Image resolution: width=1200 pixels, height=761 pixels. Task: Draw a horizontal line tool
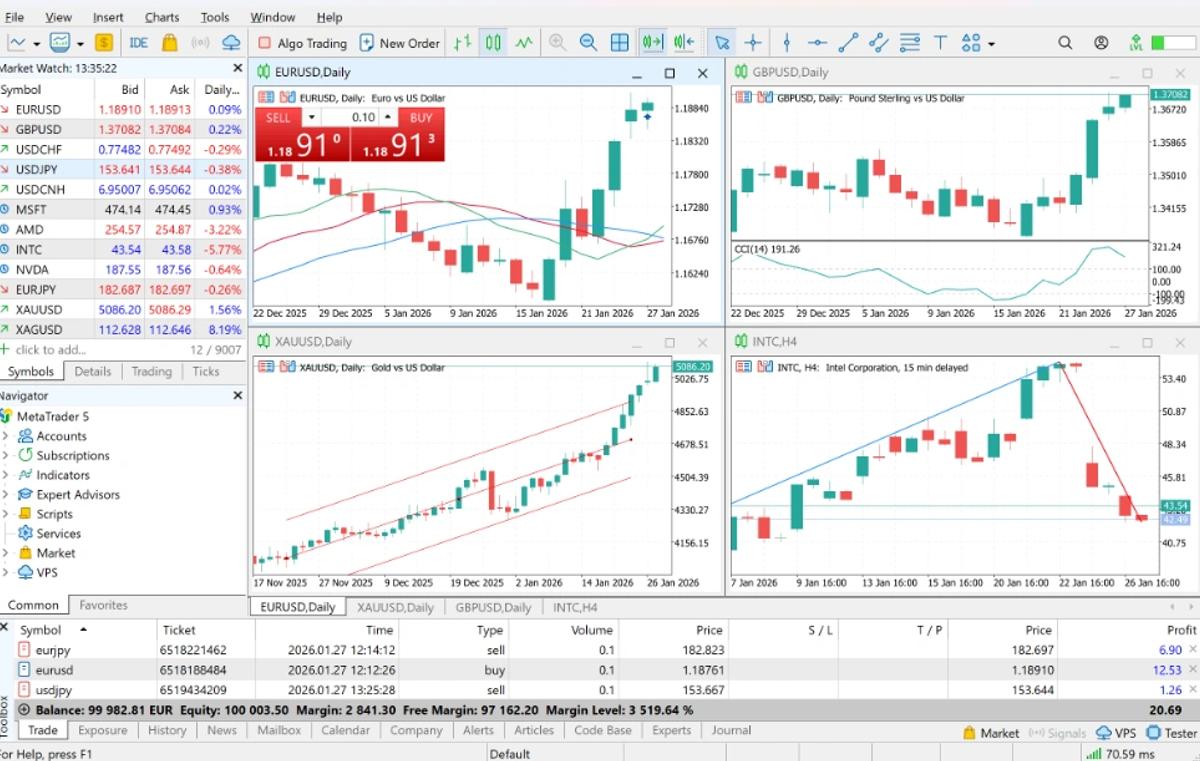coord(817,43)
